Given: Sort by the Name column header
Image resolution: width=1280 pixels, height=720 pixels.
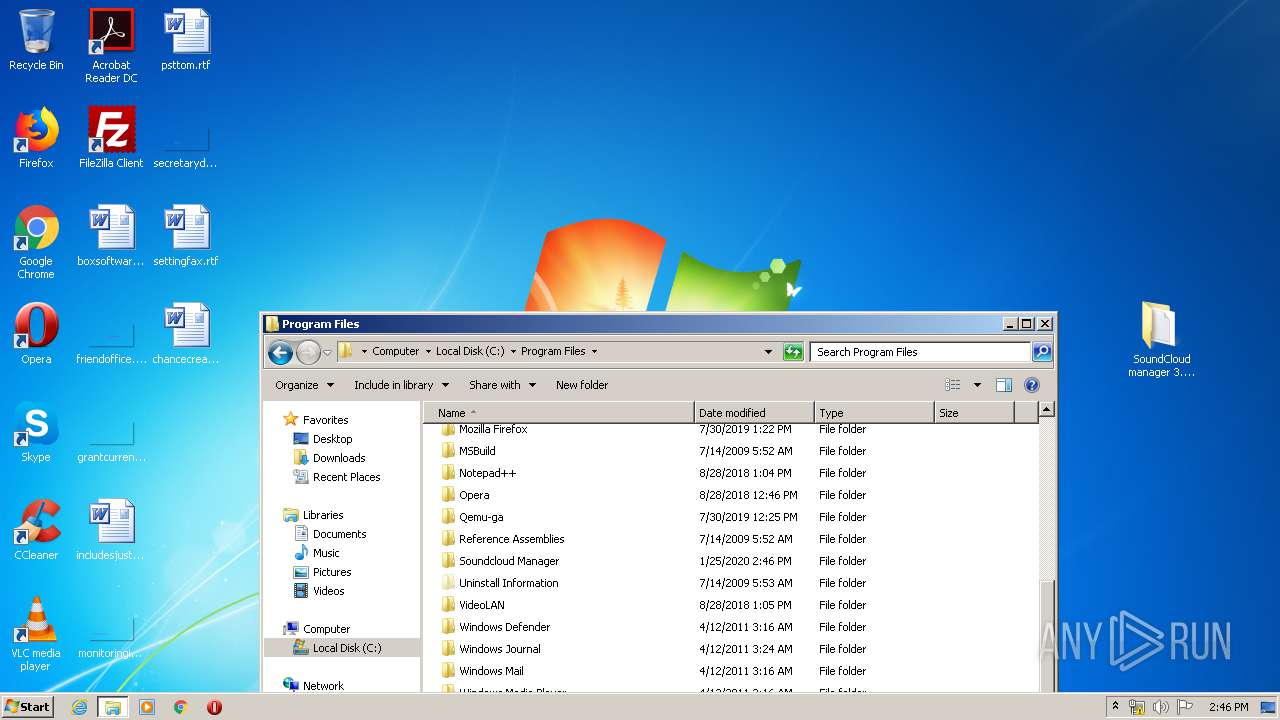Looking at the screenshot, I should click(x=559, y=413).
